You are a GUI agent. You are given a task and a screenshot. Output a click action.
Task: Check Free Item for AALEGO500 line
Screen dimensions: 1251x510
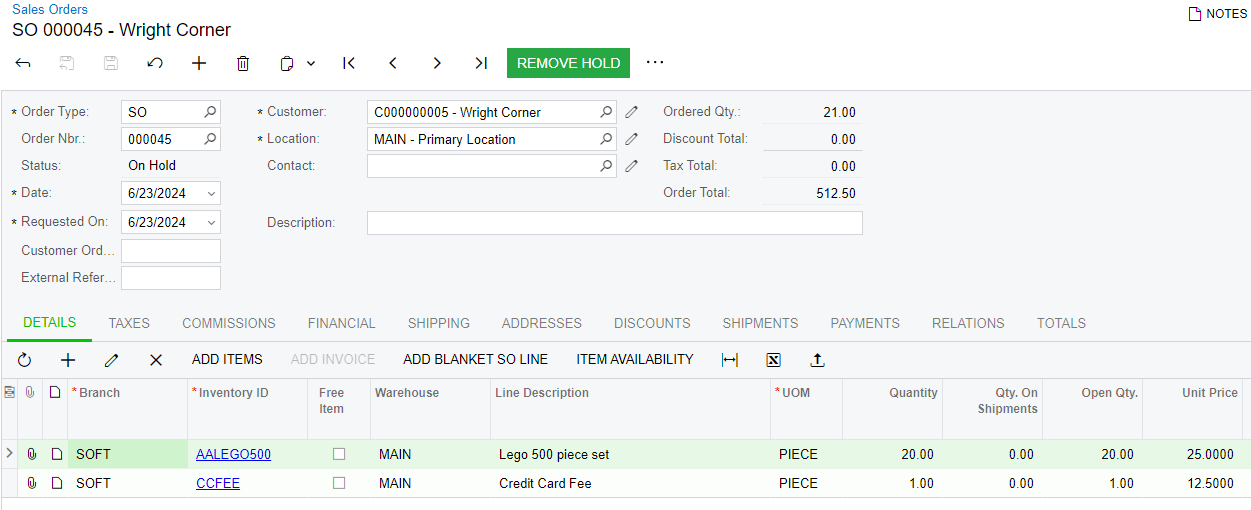[339, 454]
